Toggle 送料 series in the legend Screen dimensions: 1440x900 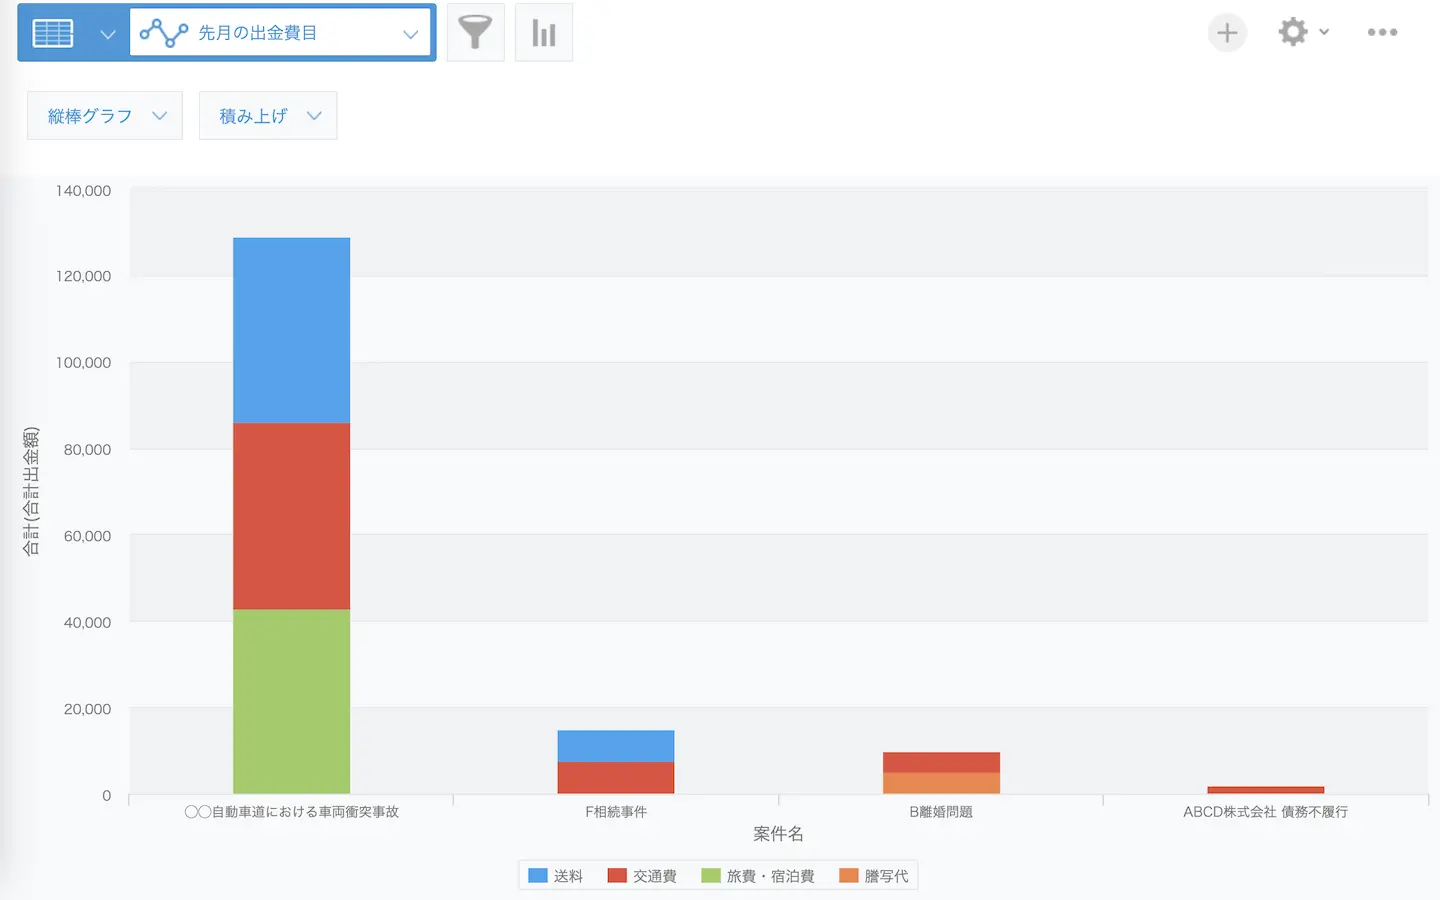[x=556, y=876]
